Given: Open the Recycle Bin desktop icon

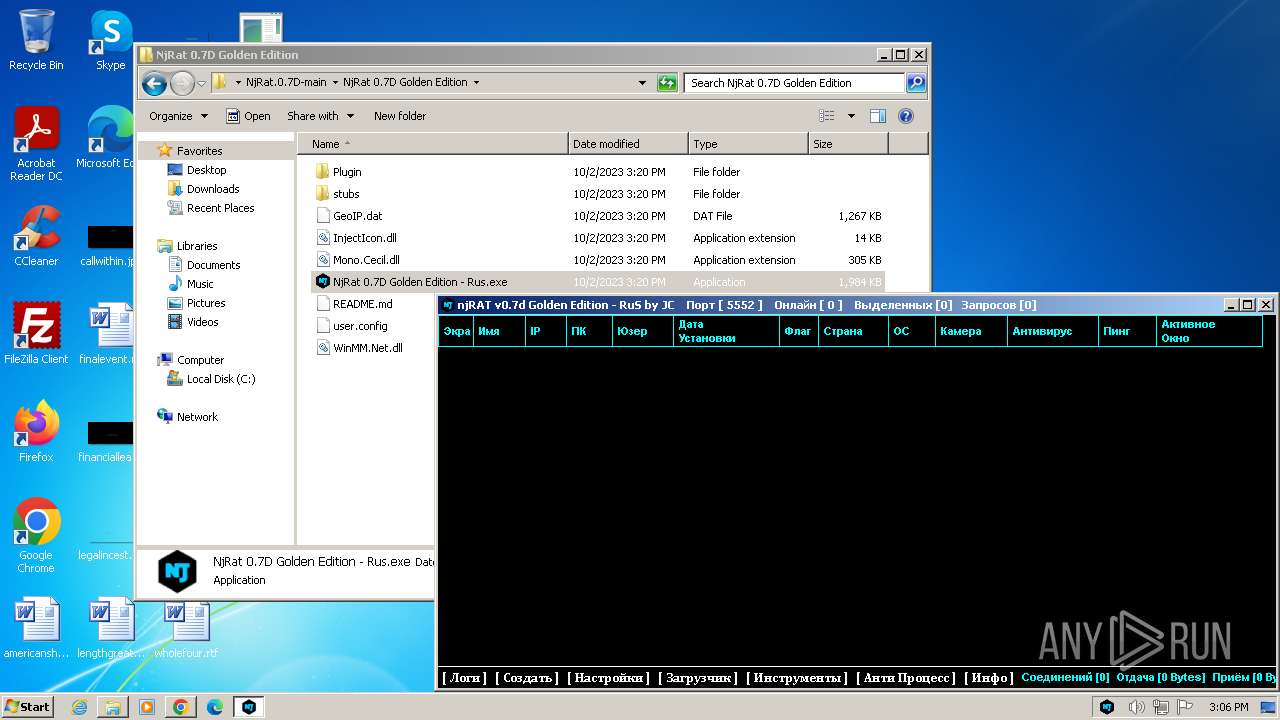Looking at the screenshot, I should click(x=36, y=40).
